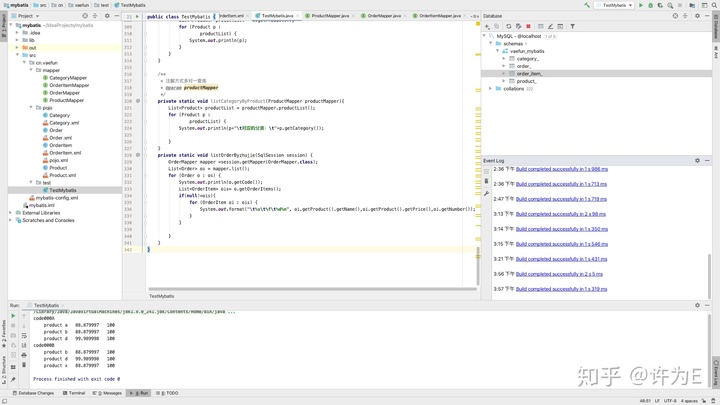This screenshot has height=405, width=720.
Task: Expand the External Libraries node
Action: [x=10, y=213]
